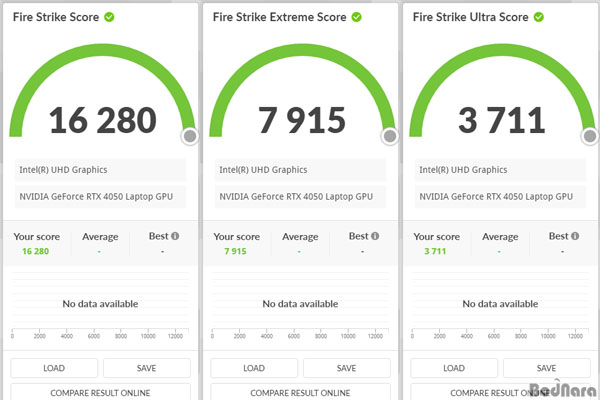
Task: Click the Best info icon in Fire Strike Ultra panel
Action: [x=575, y=236]
